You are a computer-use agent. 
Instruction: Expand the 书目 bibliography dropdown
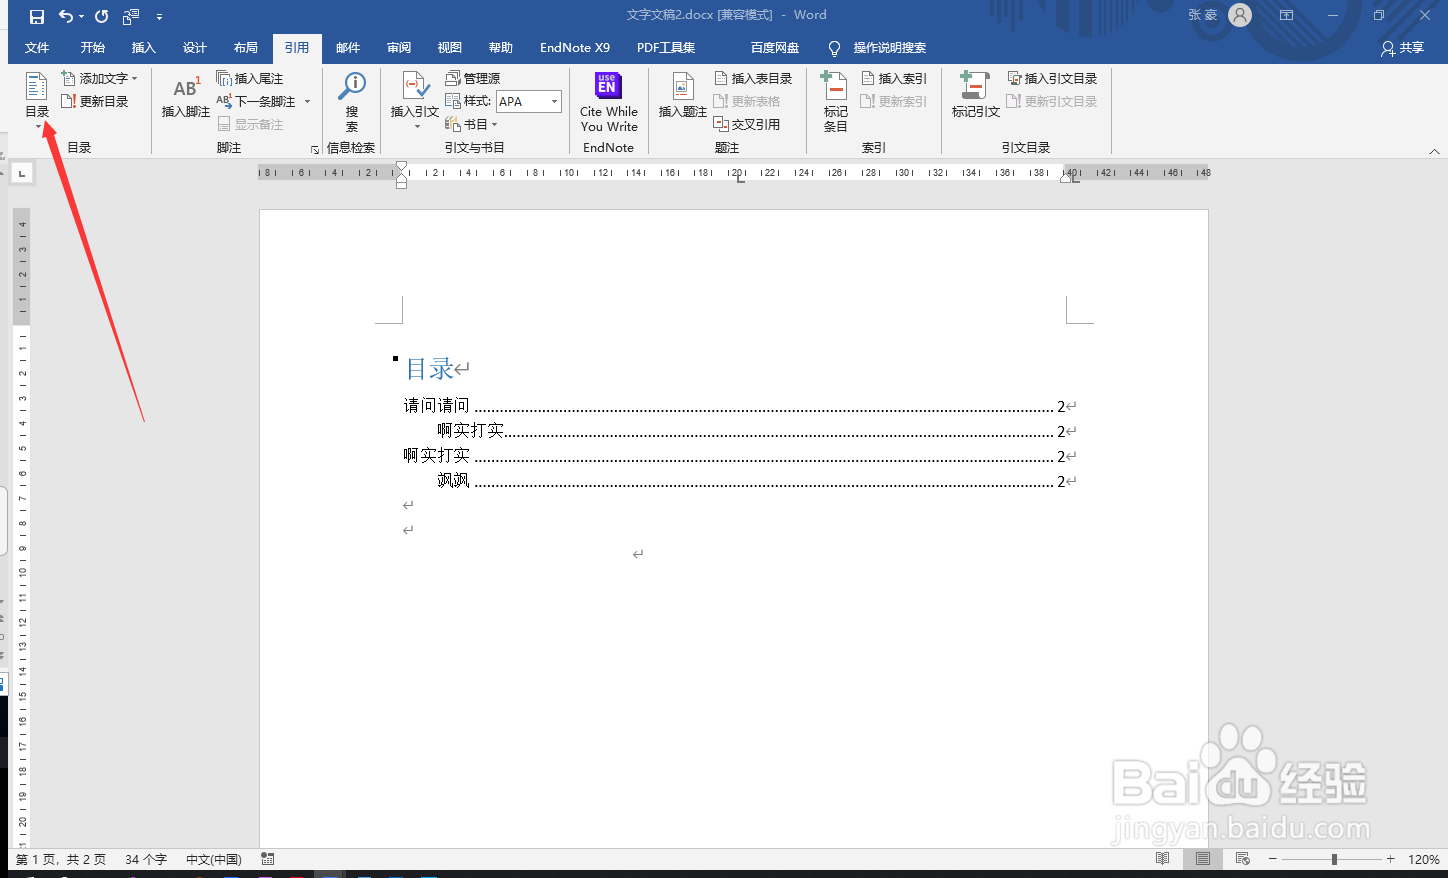pos(494,124)
